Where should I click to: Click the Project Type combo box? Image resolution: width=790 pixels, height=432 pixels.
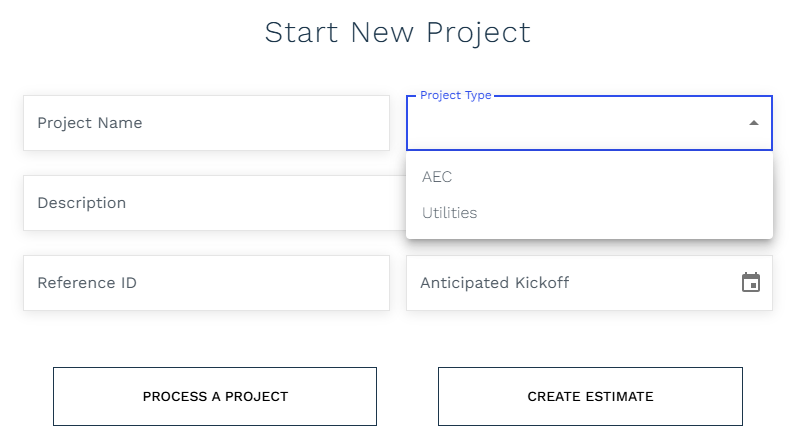point(589,123)
